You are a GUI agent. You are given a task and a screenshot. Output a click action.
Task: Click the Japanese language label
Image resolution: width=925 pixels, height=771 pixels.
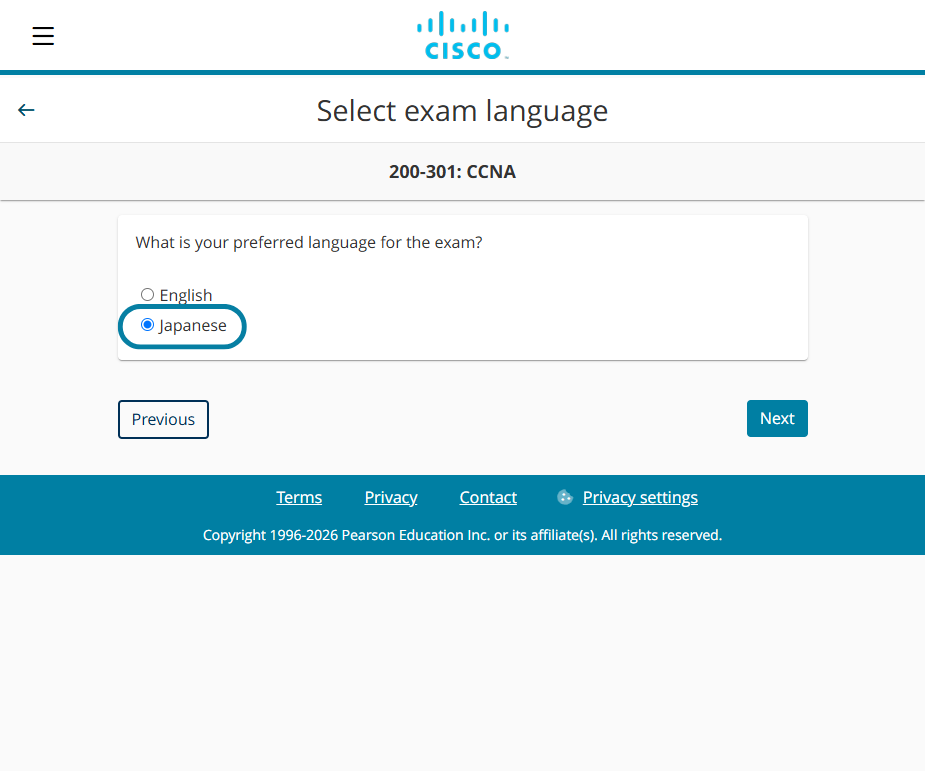192,326
